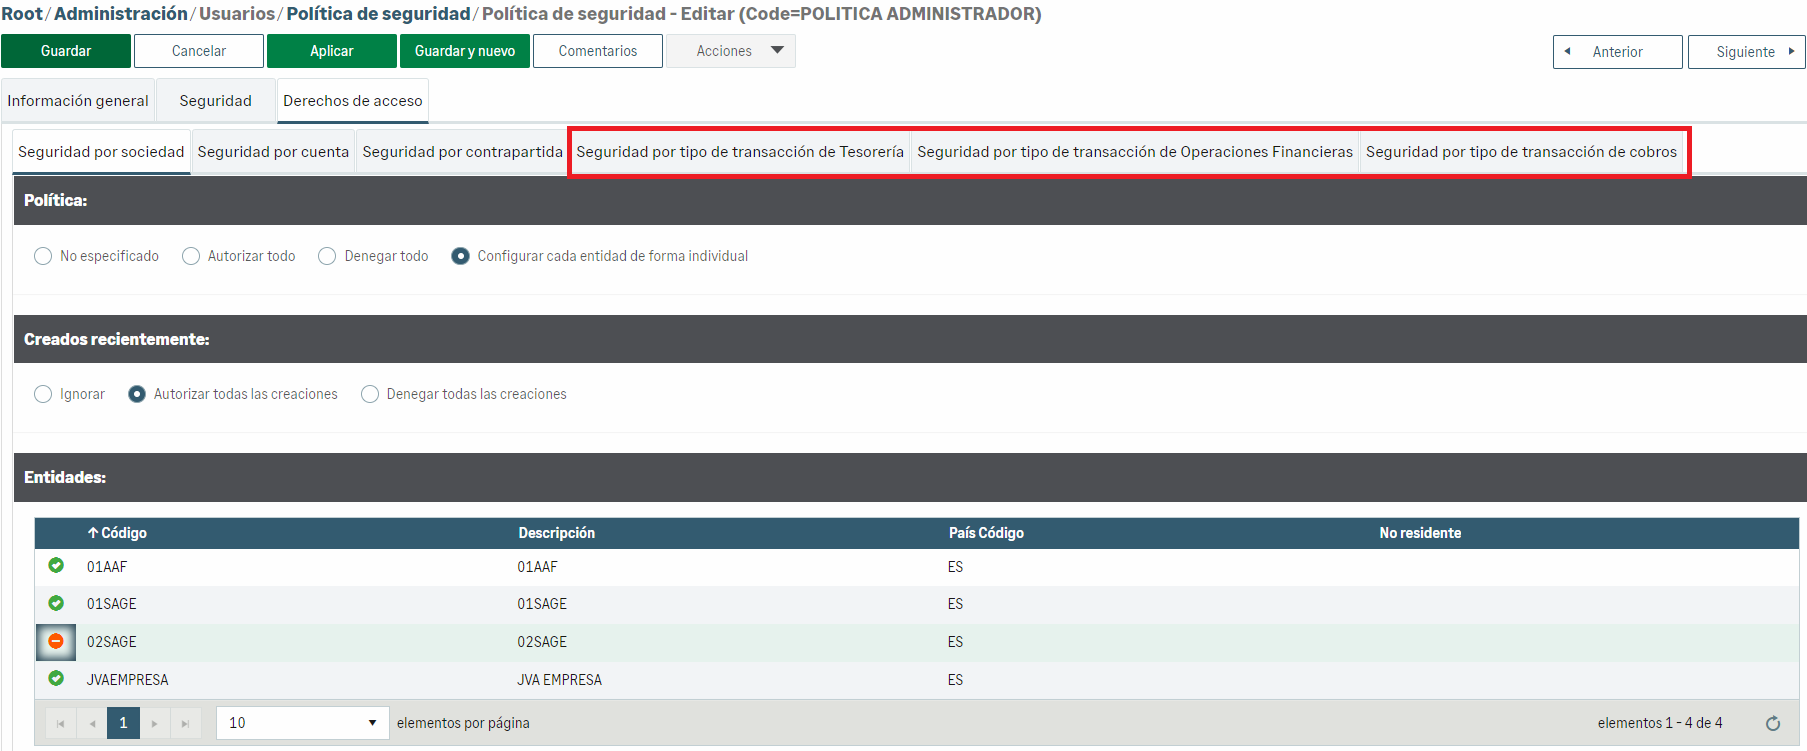This screenshot has height=751, width=1807.
Task: Switch to the 'Información general' tab
Action: point(78,101)
